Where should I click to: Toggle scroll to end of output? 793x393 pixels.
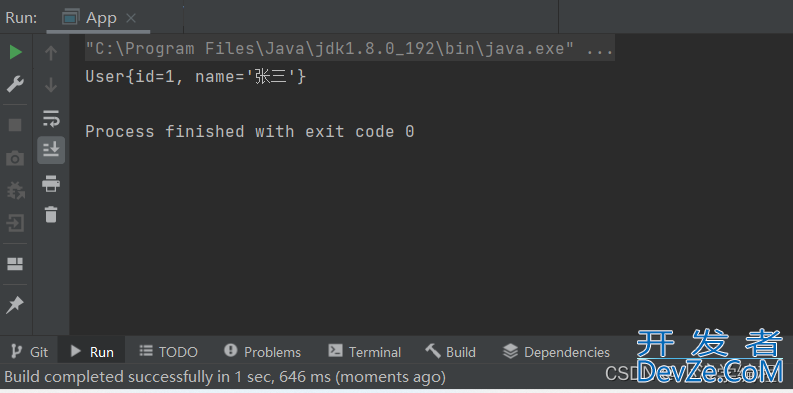tap(51, 150)
